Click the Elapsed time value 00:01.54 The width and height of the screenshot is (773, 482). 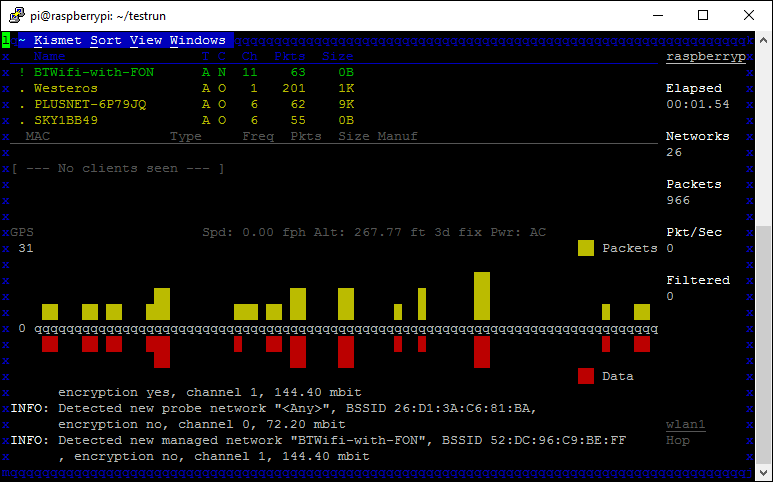[698, 104]
